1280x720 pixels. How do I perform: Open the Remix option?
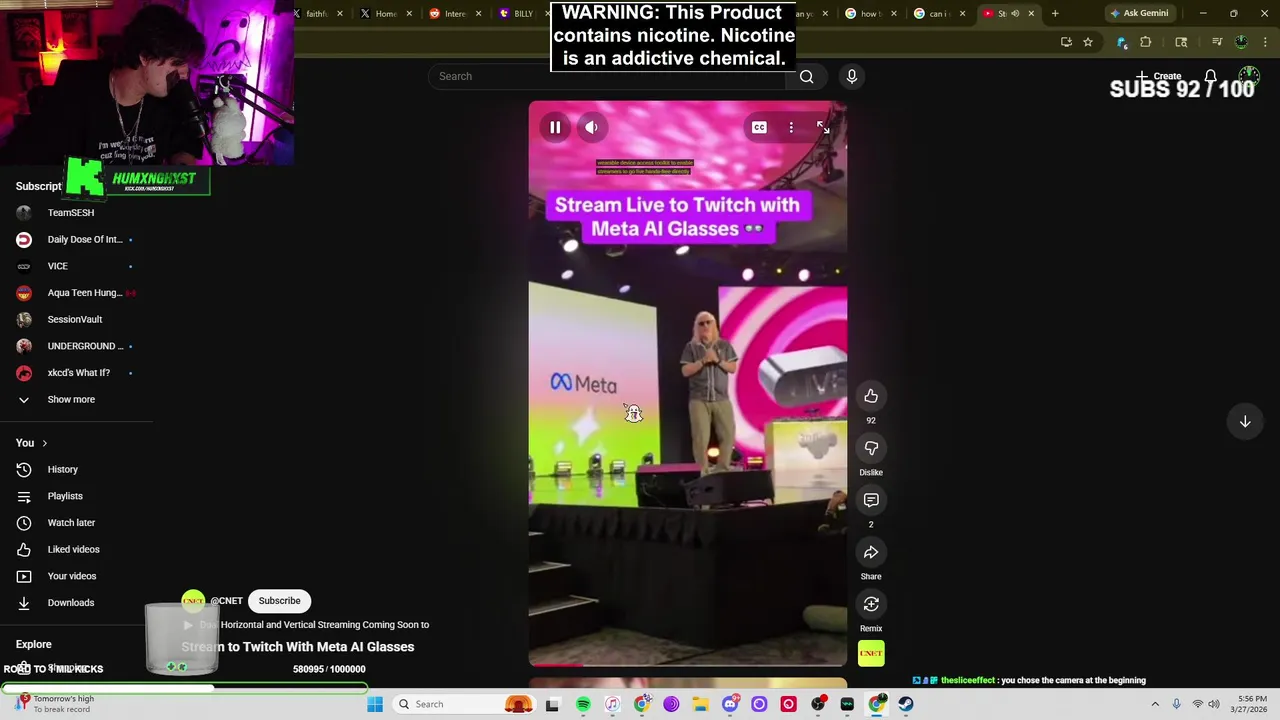coord(871,604)
